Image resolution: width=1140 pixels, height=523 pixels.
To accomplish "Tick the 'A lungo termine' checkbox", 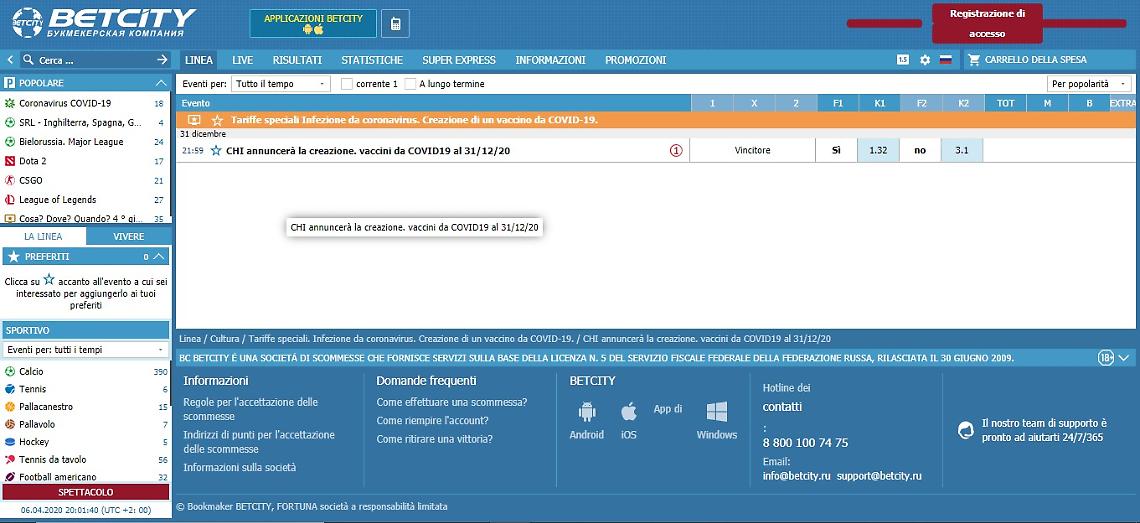I will tap(410, 84).
